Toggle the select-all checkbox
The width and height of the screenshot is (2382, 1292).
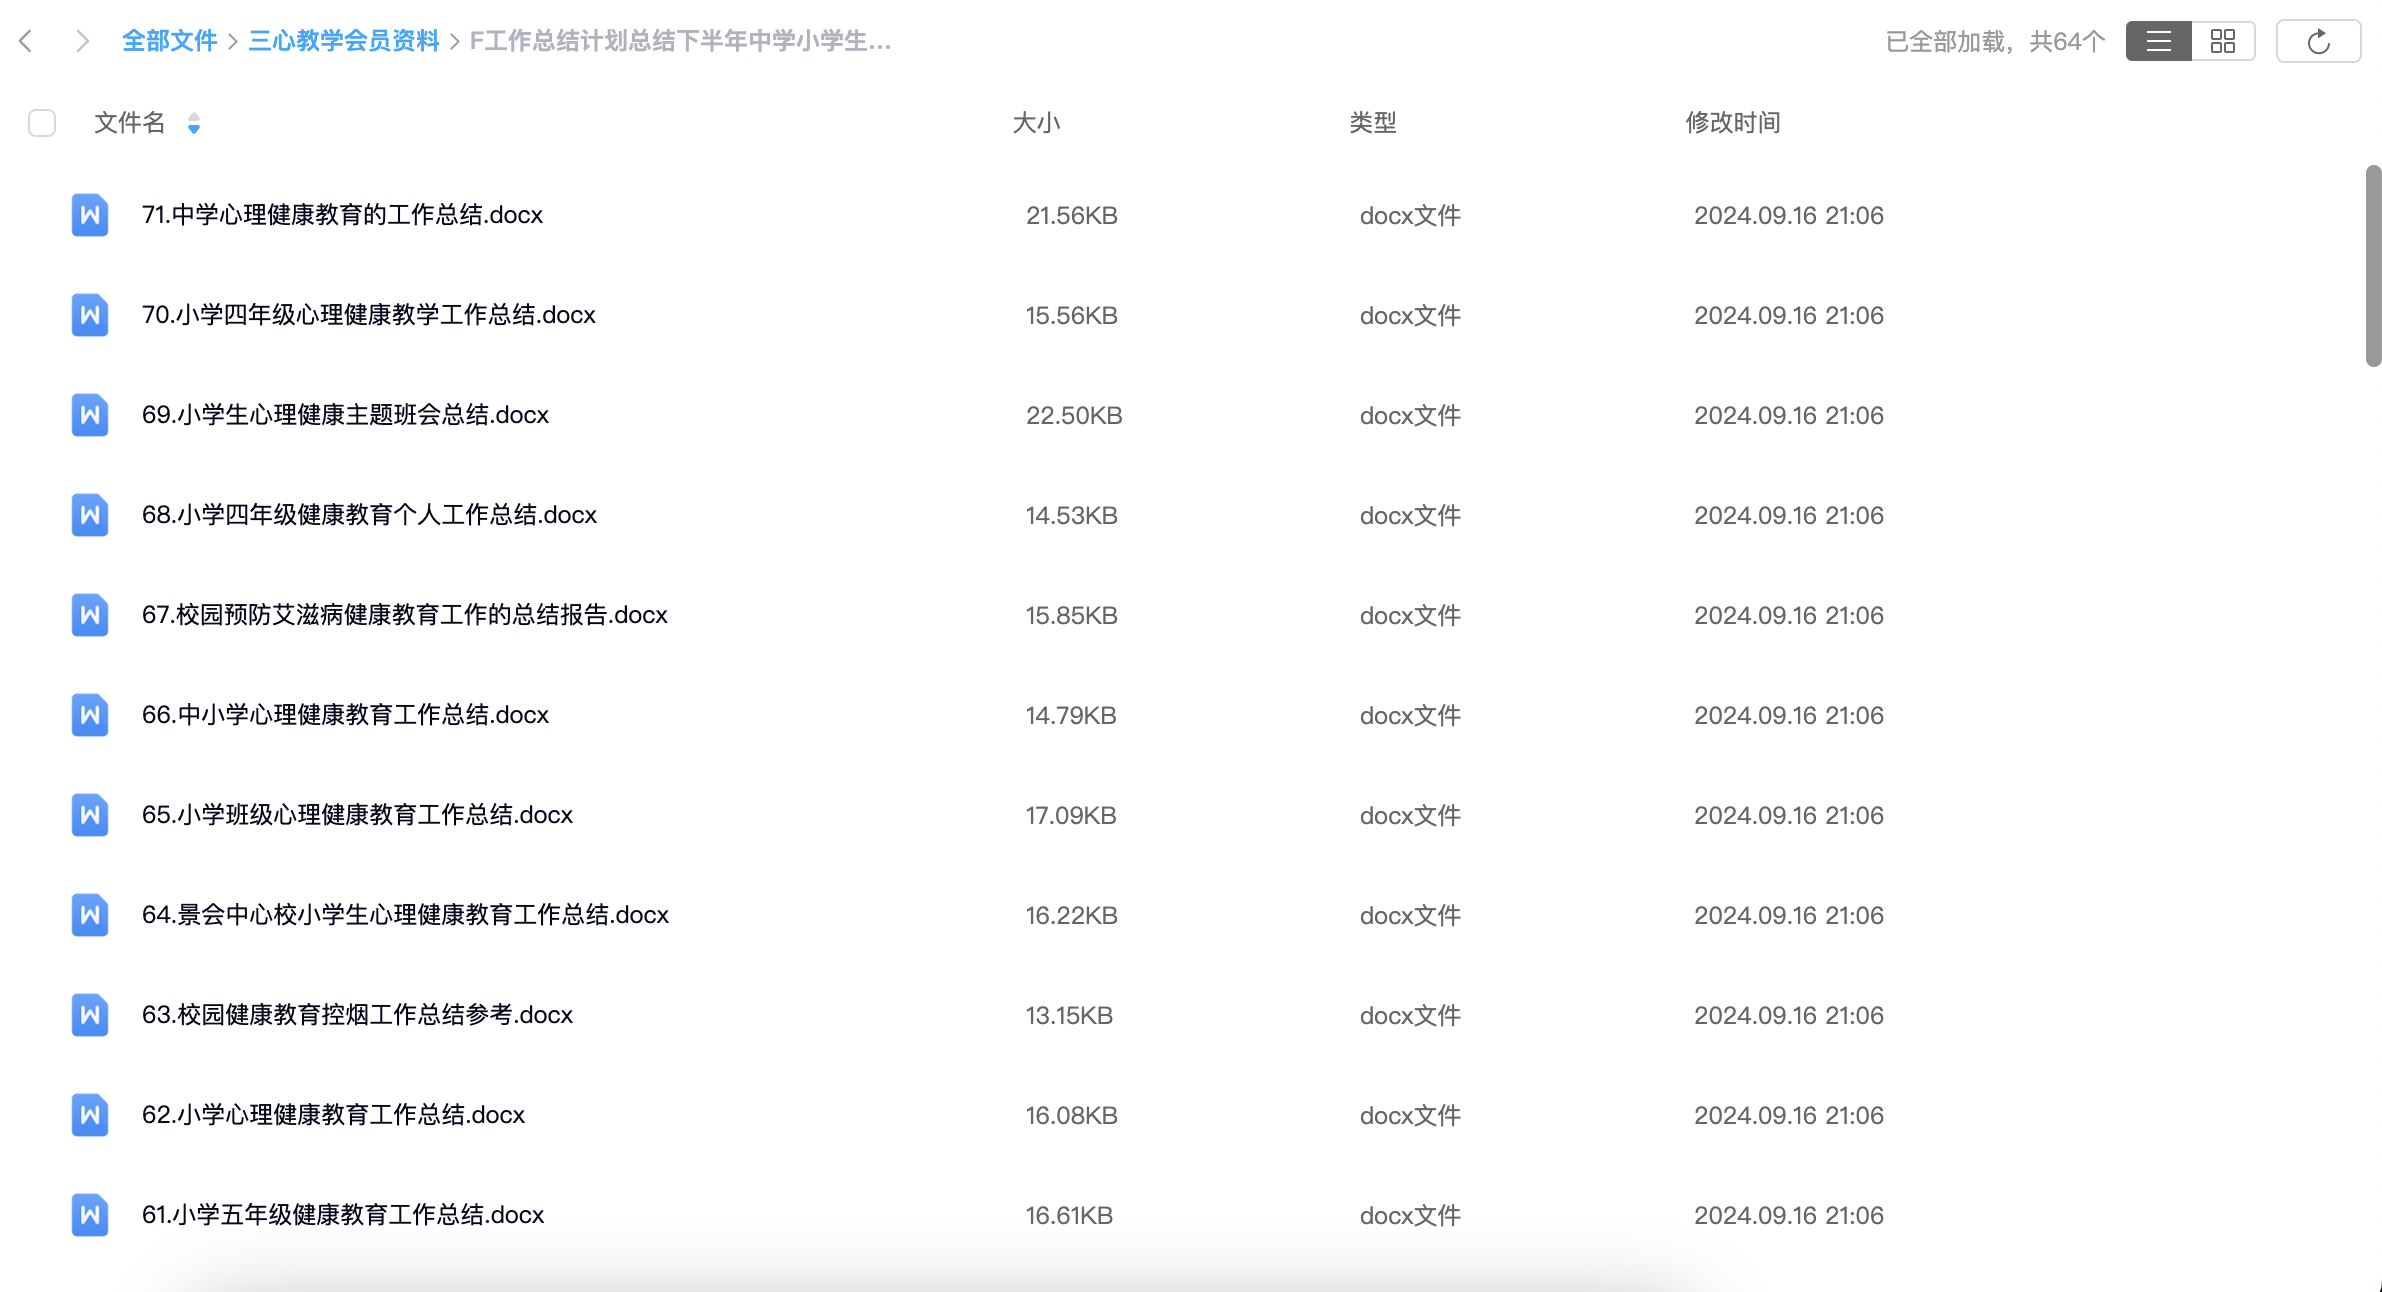pyautogui.click(x=42, y=123)
